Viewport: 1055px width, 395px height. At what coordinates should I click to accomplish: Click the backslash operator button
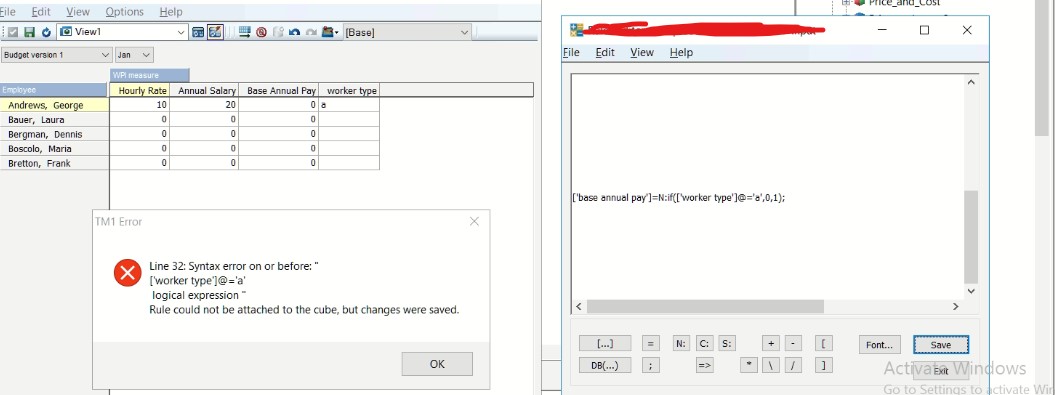click(x=770, y=365)
